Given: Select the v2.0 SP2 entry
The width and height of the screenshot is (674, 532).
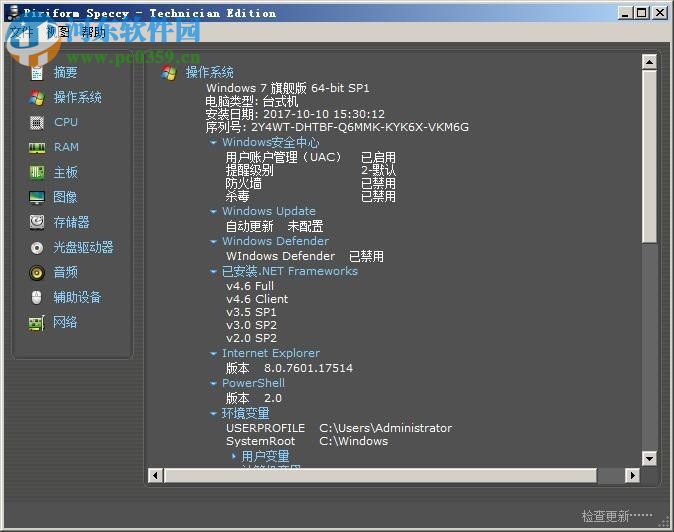Looking at the screenshot, I should 251,338.
